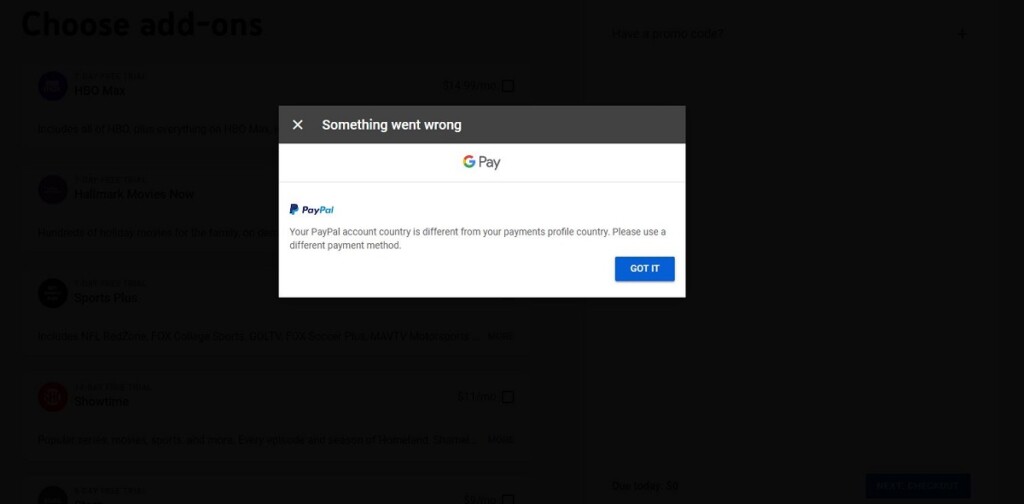This screenshot has width=1024, height=504.
Task: Tick the Showtime add-on checkbox
Action: pos(507,397)
